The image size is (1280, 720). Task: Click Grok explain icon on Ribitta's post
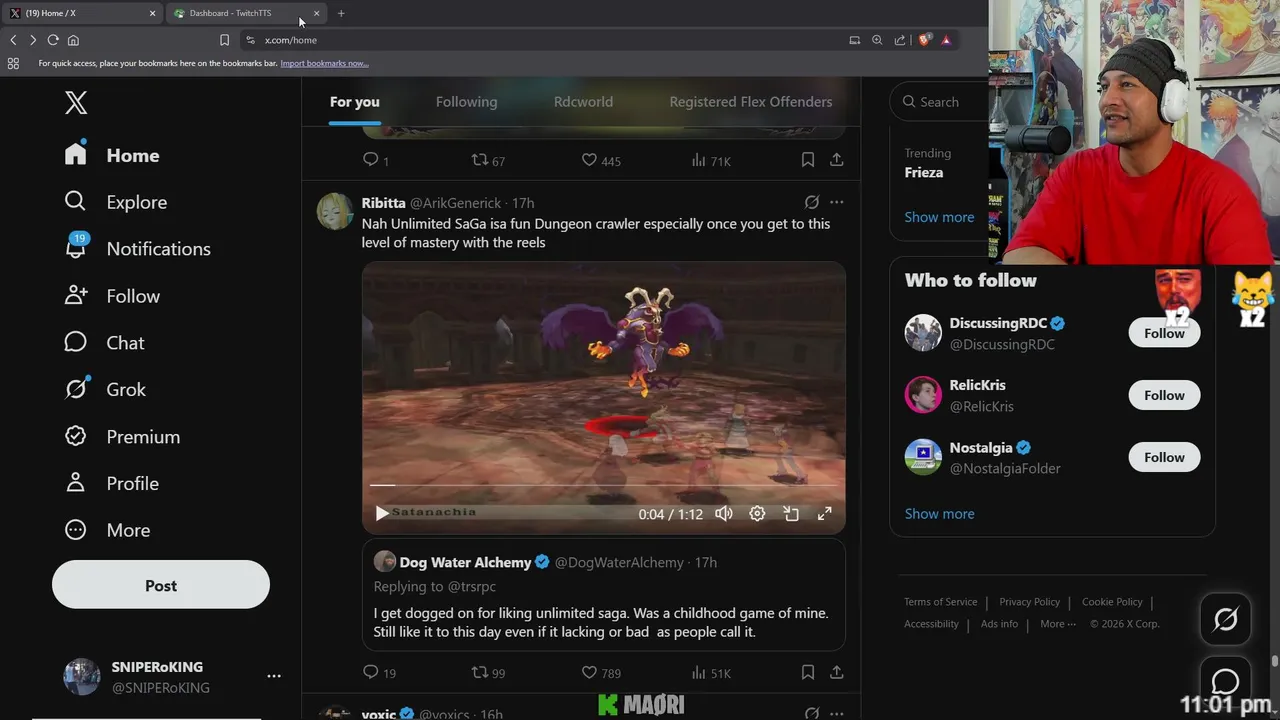tap(812, 202)
